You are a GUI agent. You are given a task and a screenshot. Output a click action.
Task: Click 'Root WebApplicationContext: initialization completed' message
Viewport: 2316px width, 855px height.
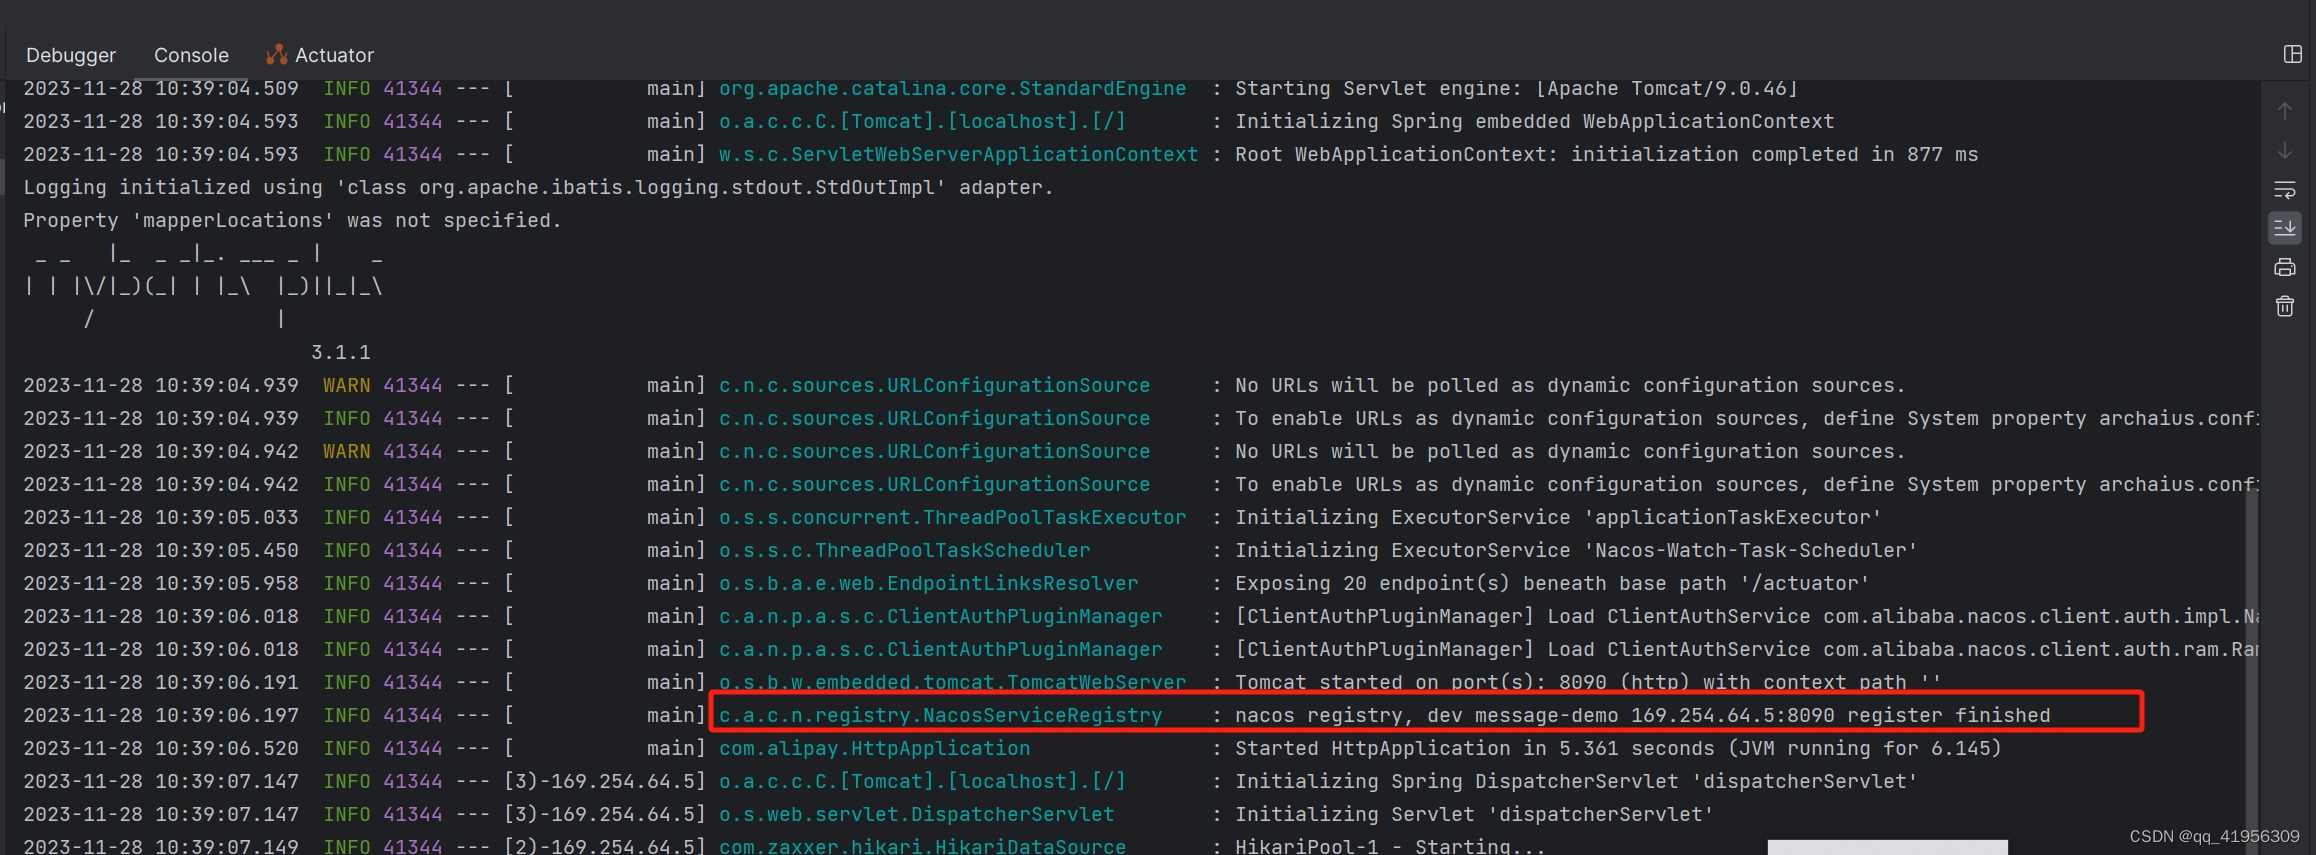click(1606, 154)
